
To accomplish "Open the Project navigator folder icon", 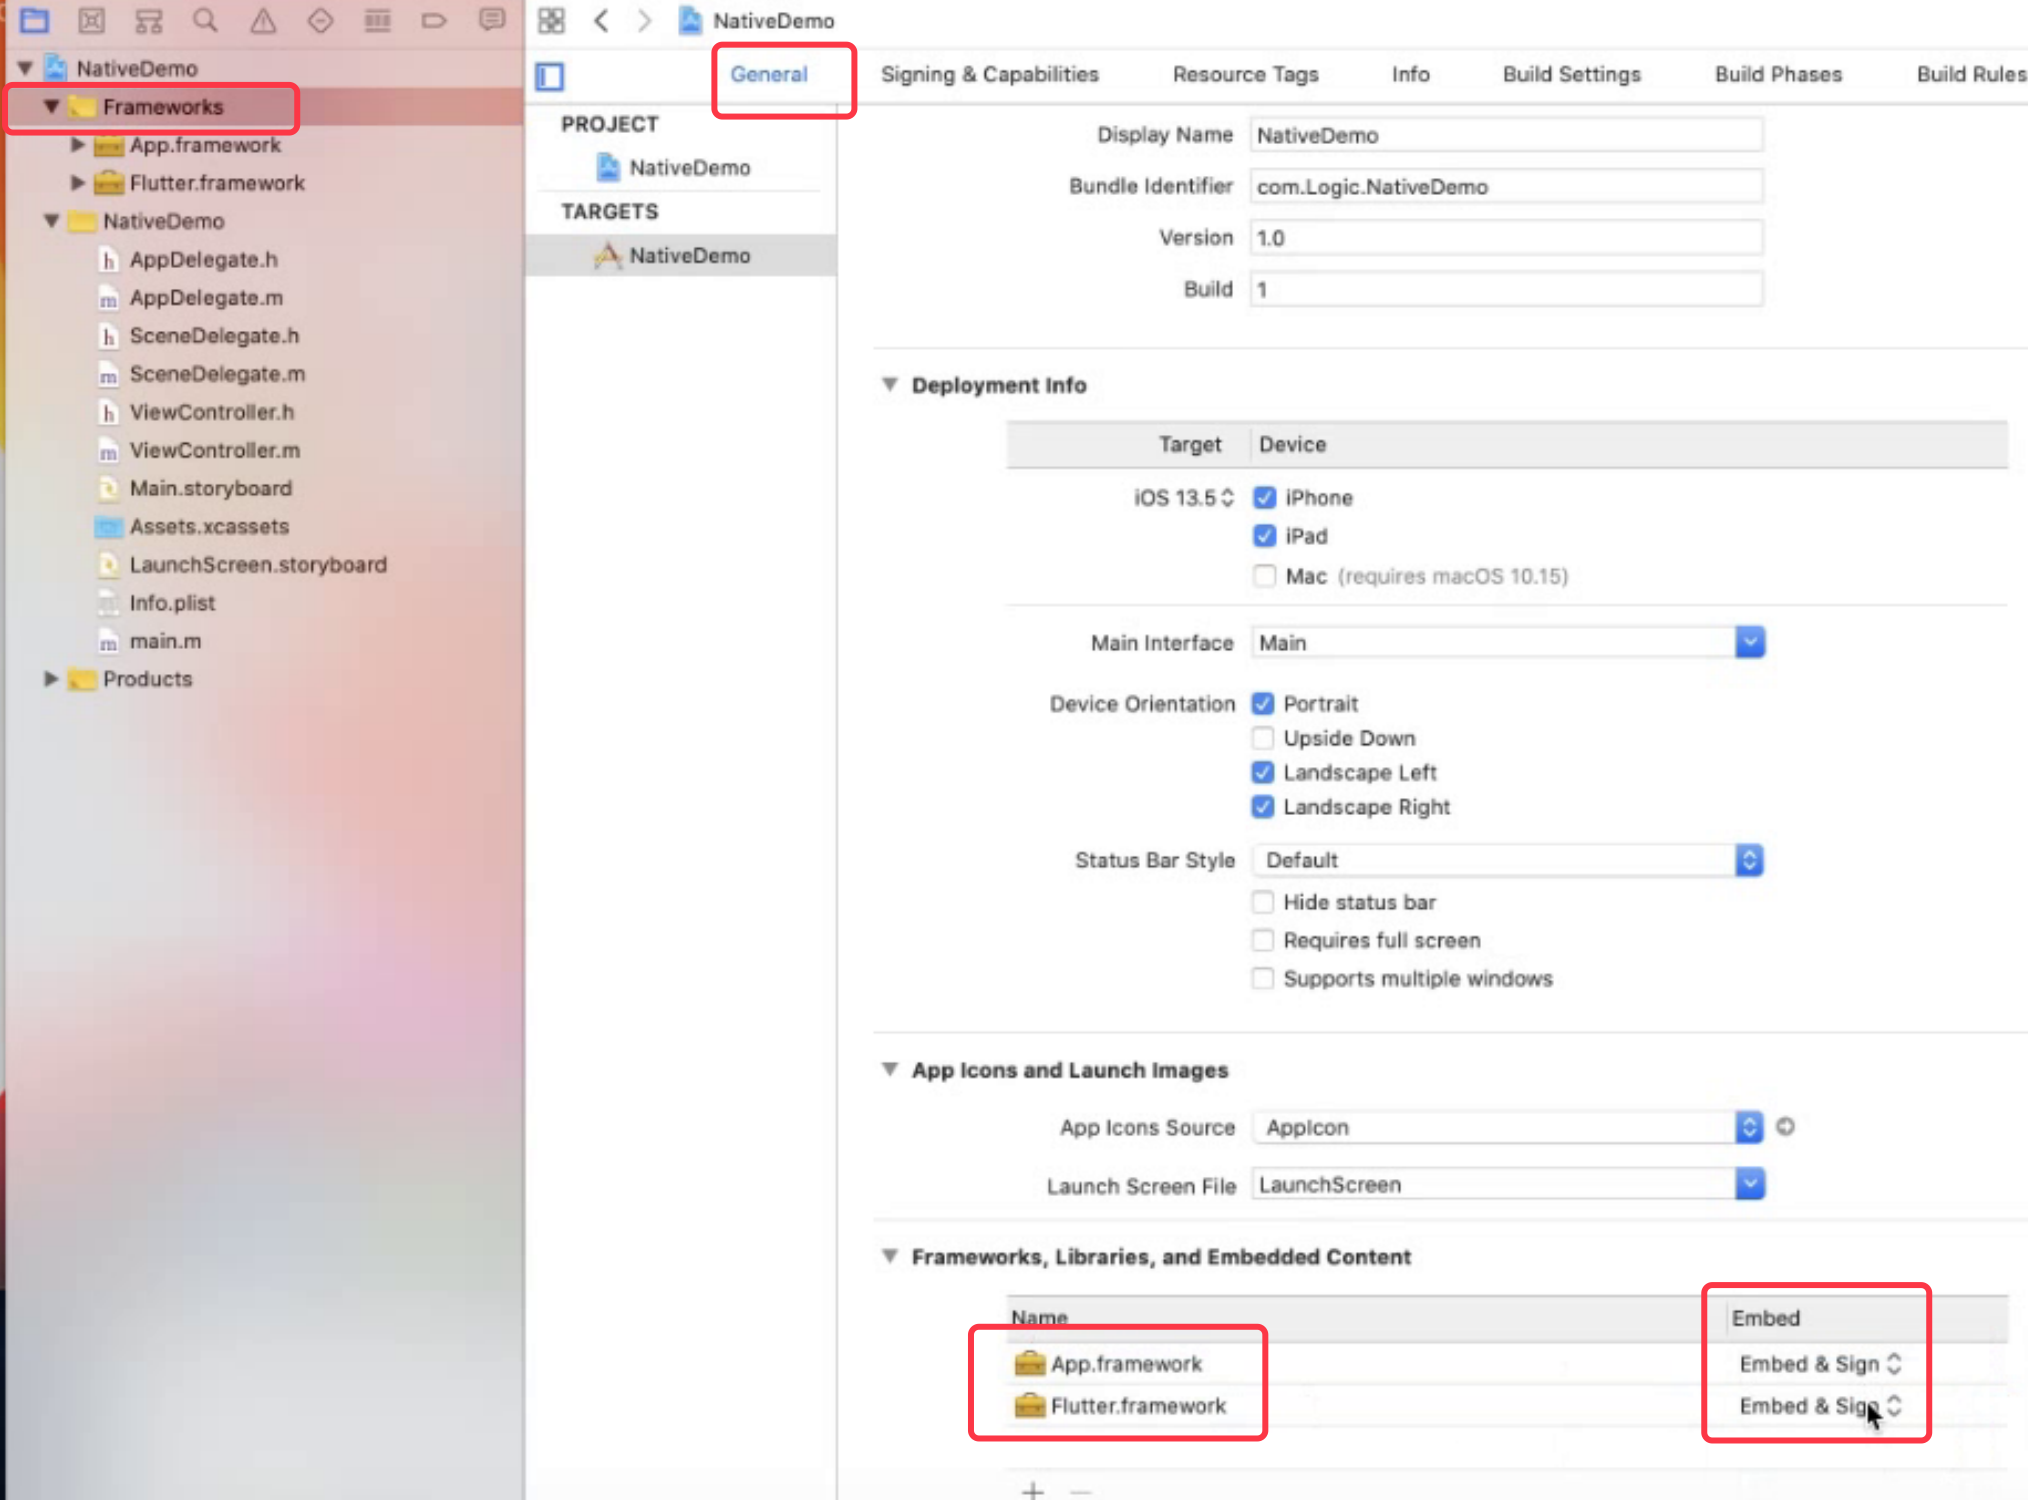I will coord(35,20).
